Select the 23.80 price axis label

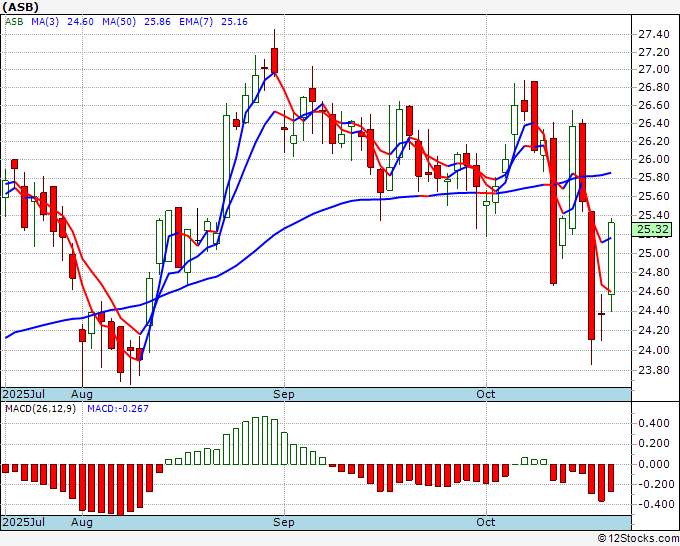[654, 370]
